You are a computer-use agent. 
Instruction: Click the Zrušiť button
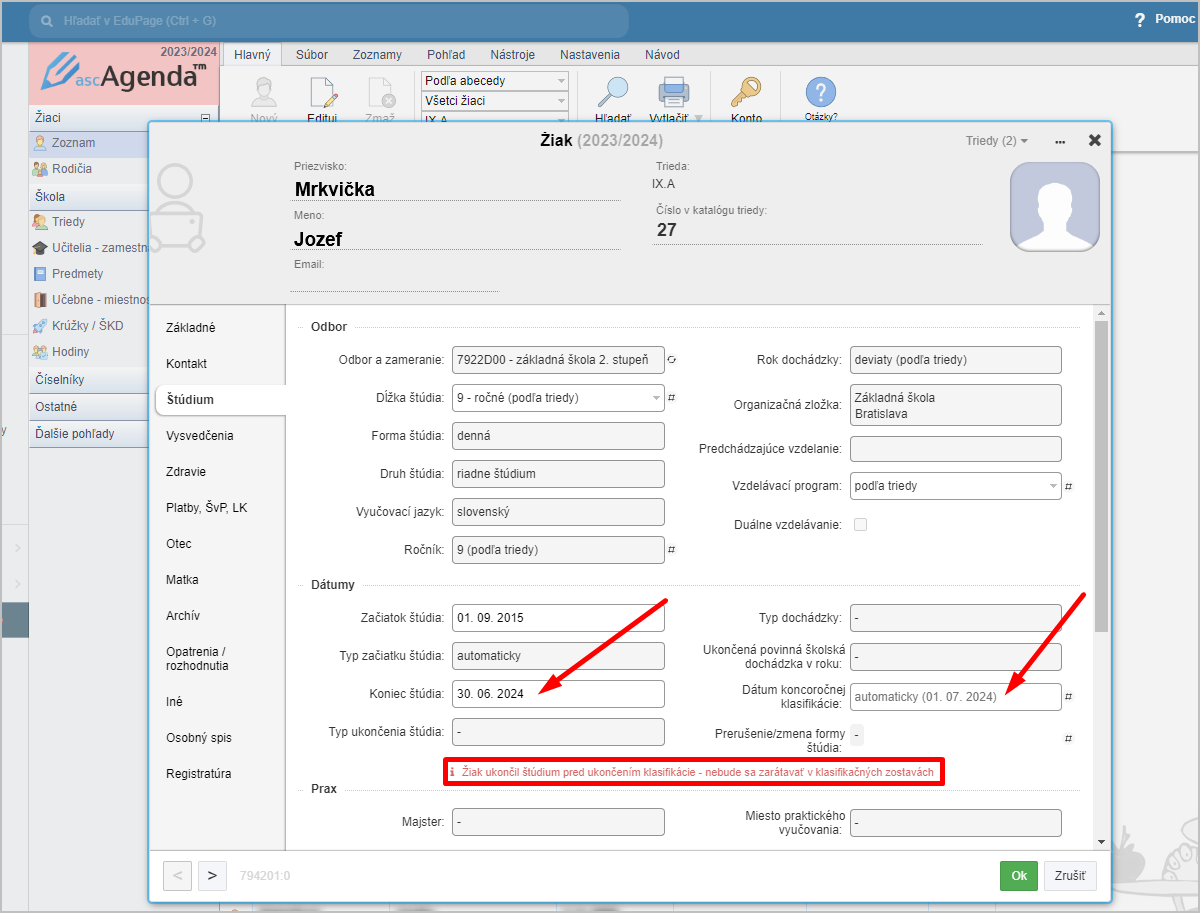tap(1070, 876)
